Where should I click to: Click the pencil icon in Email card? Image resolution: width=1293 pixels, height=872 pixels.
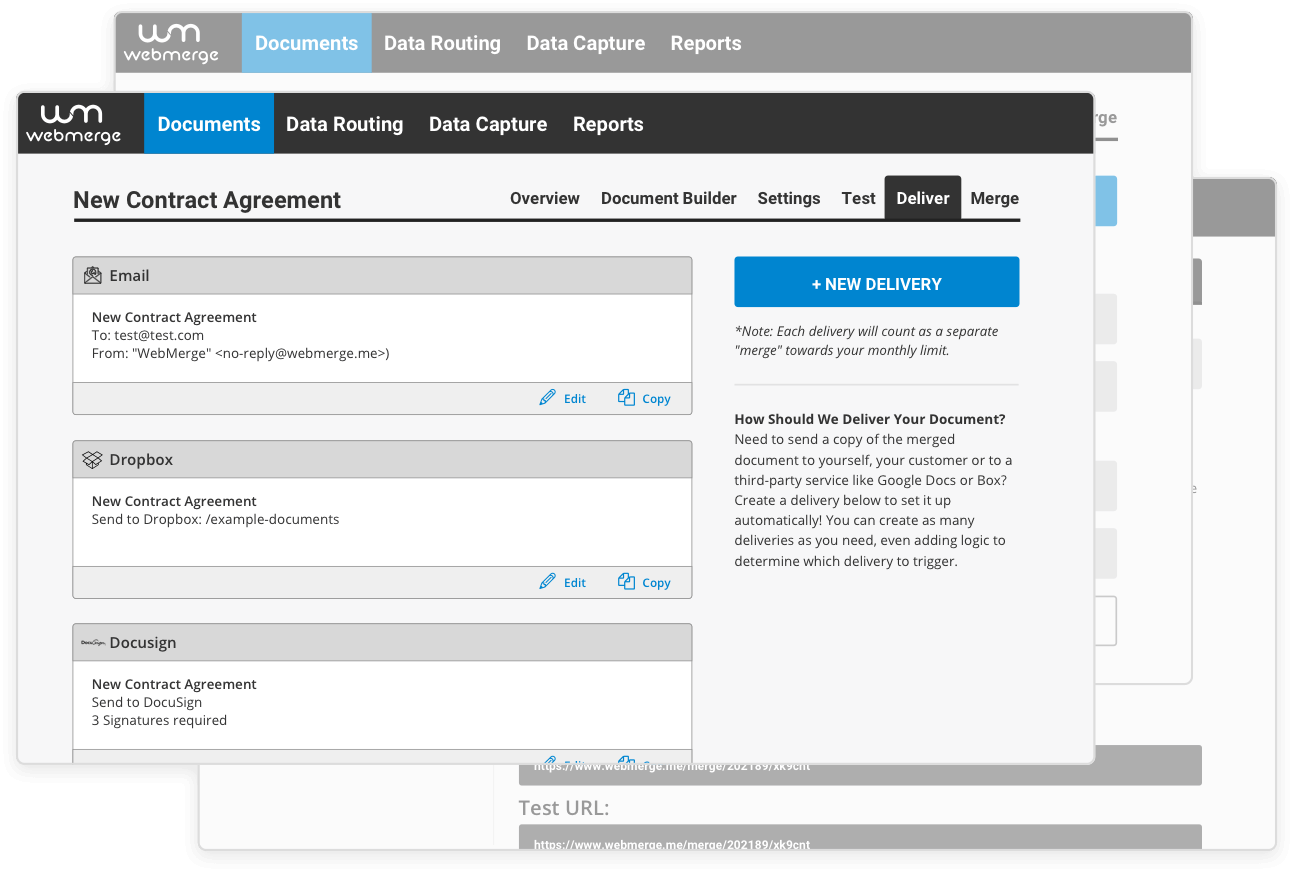pyautogui.click(x=547, y=398)
